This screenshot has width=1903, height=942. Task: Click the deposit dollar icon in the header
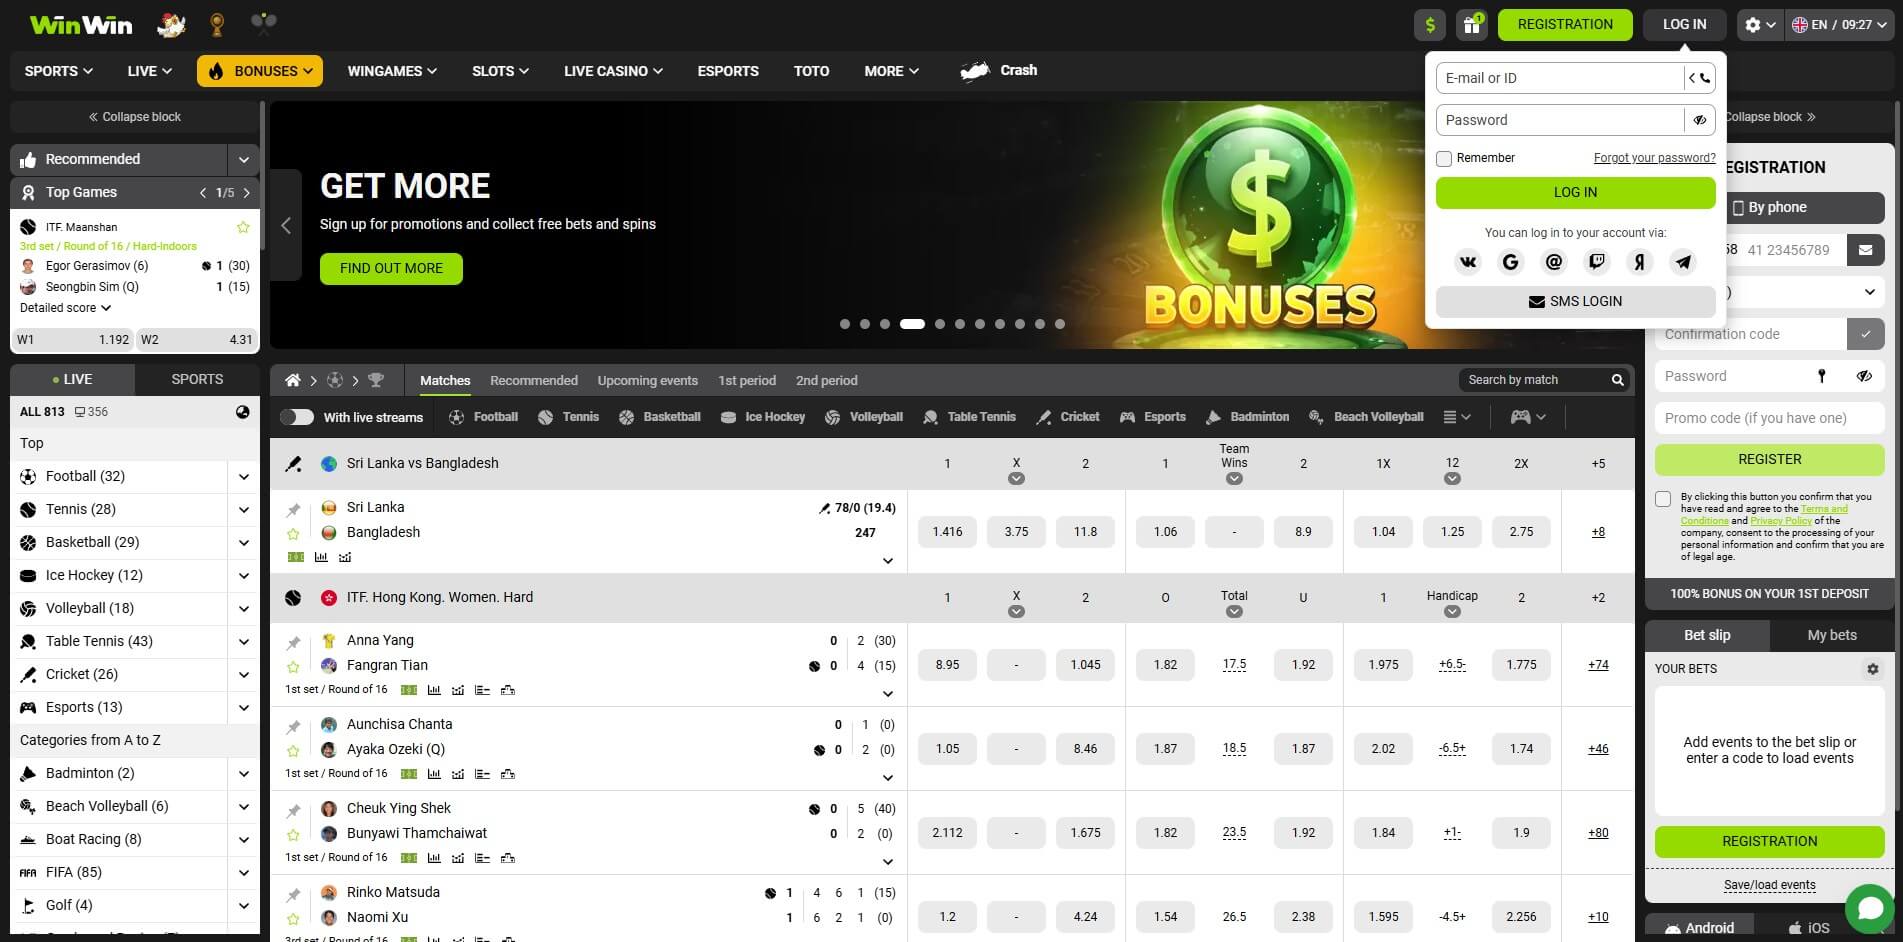click(1429, 23)
